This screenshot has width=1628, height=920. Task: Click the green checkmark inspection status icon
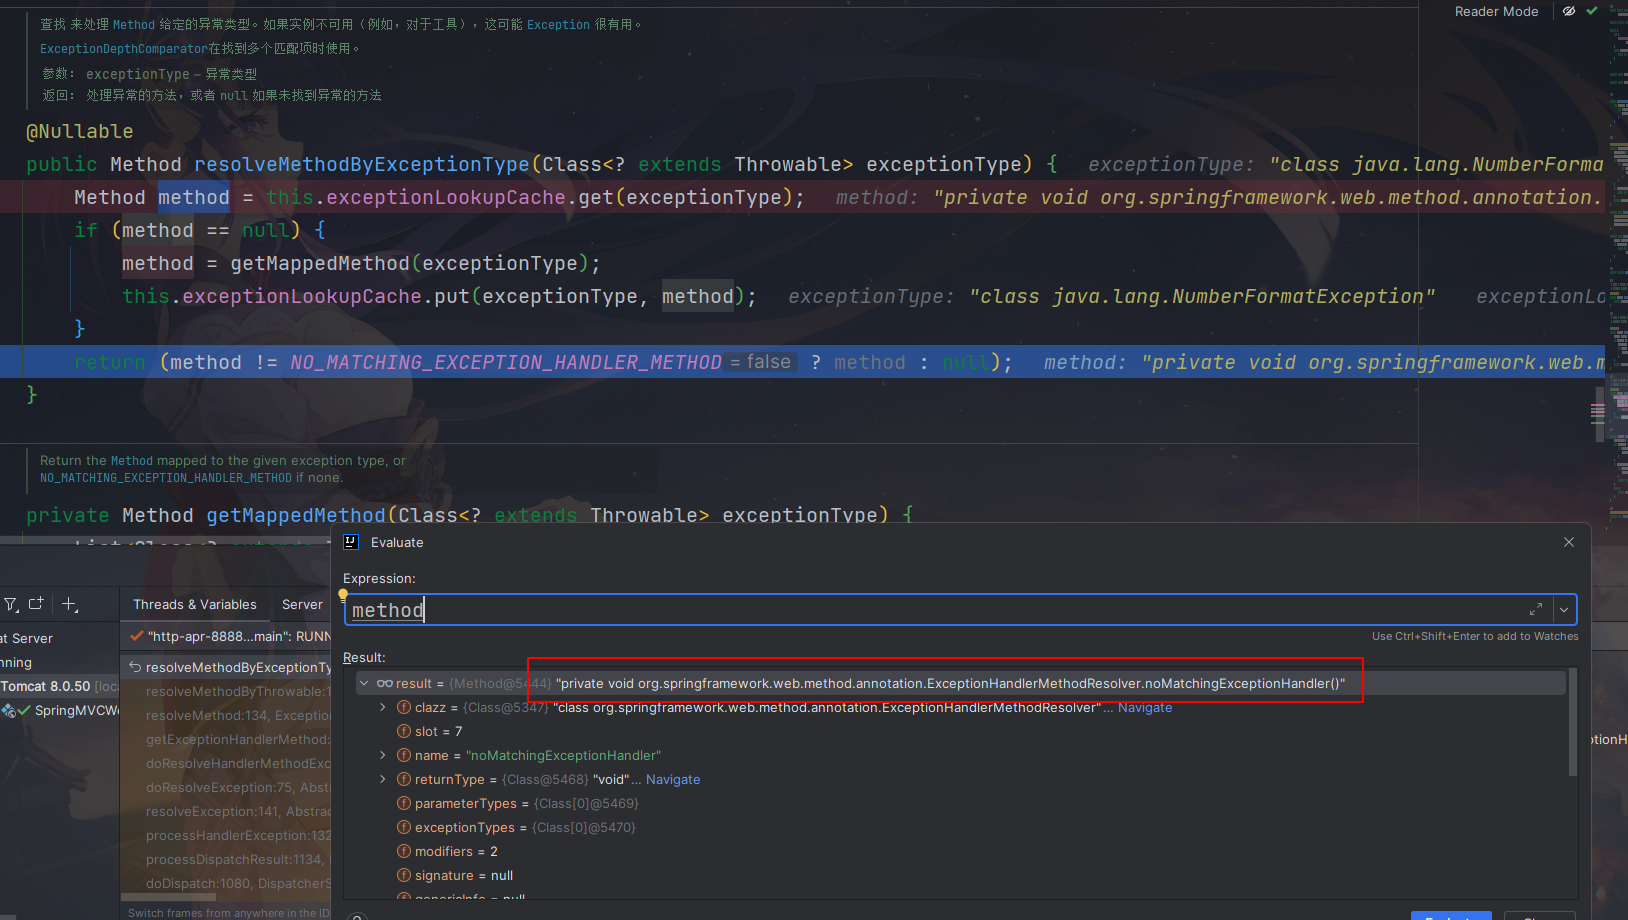point(1592,11)
